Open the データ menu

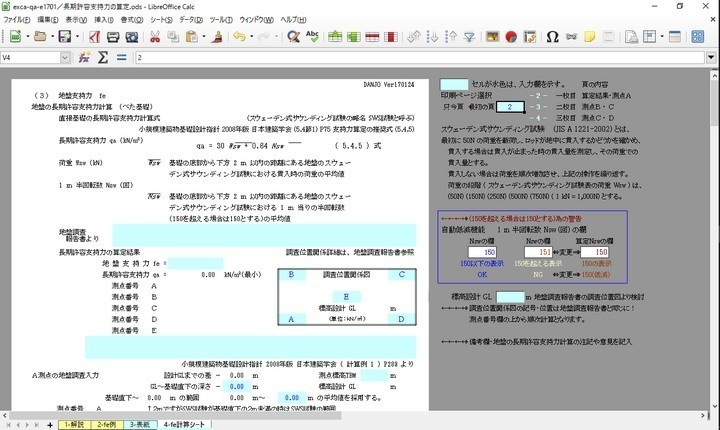point(191,20)
